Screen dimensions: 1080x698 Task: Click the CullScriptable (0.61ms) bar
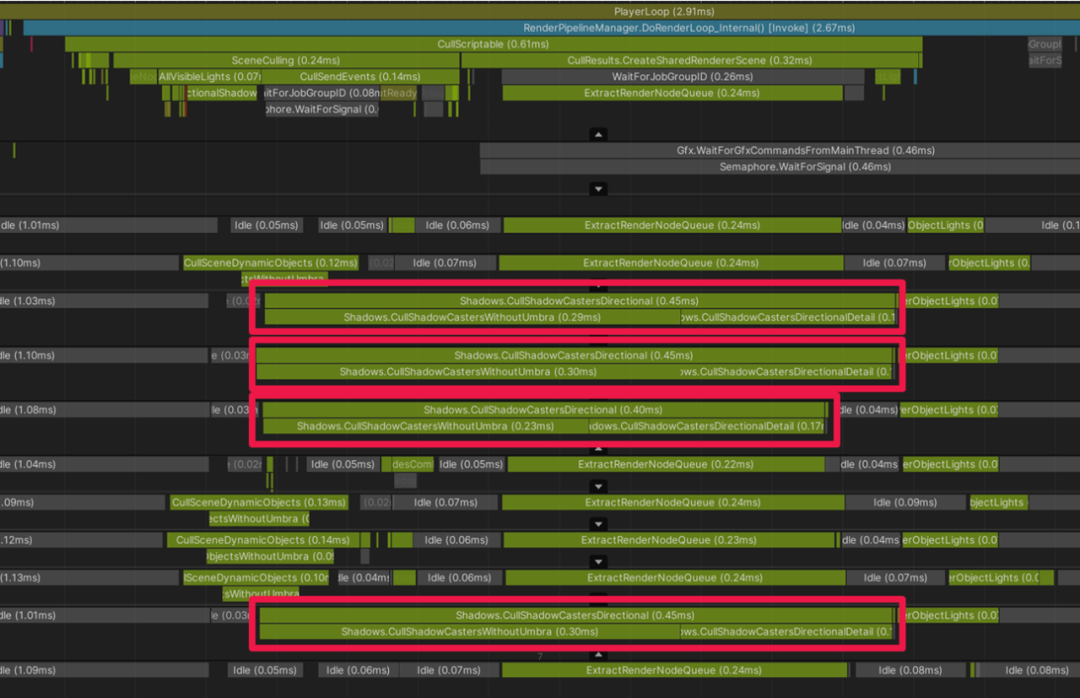[x=493, y=44]
